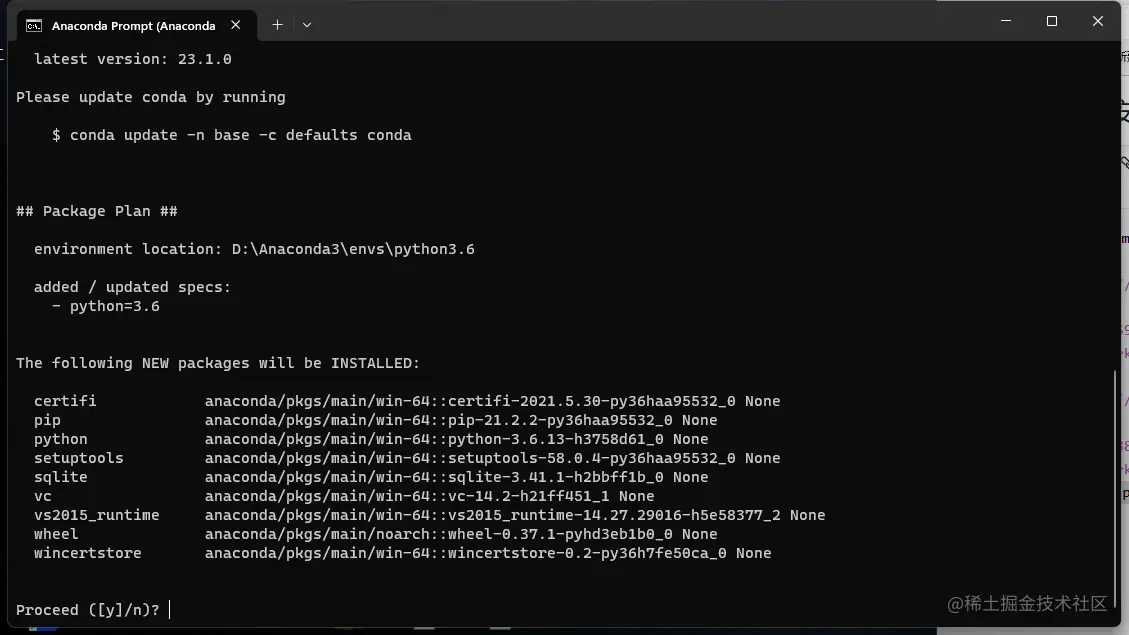Expand the new tab profile dropdown chevron
The image size is (1129, 635).
click(307, 25)
